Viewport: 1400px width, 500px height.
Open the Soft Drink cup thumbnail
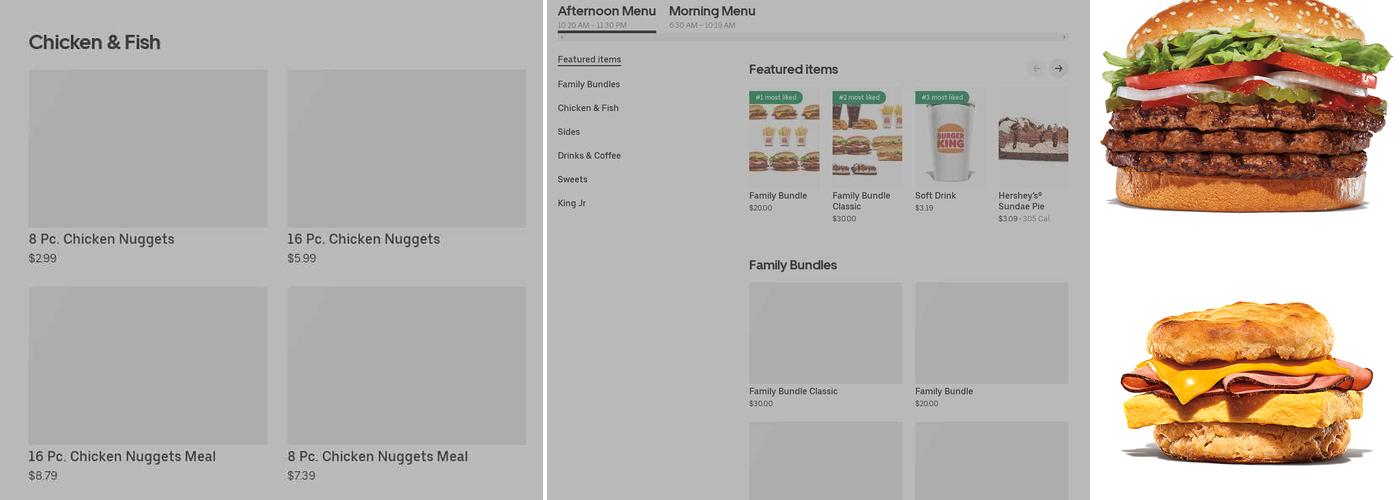click(950, 136)
